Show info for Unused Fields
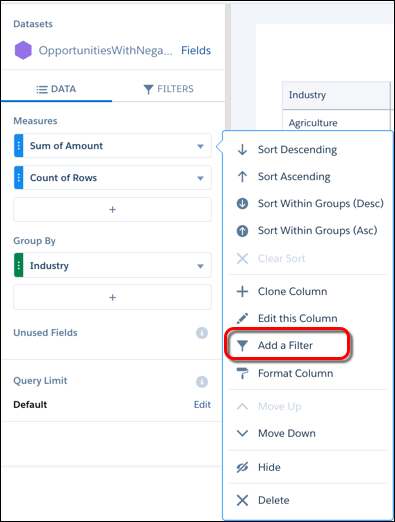 tap(202, 333)
